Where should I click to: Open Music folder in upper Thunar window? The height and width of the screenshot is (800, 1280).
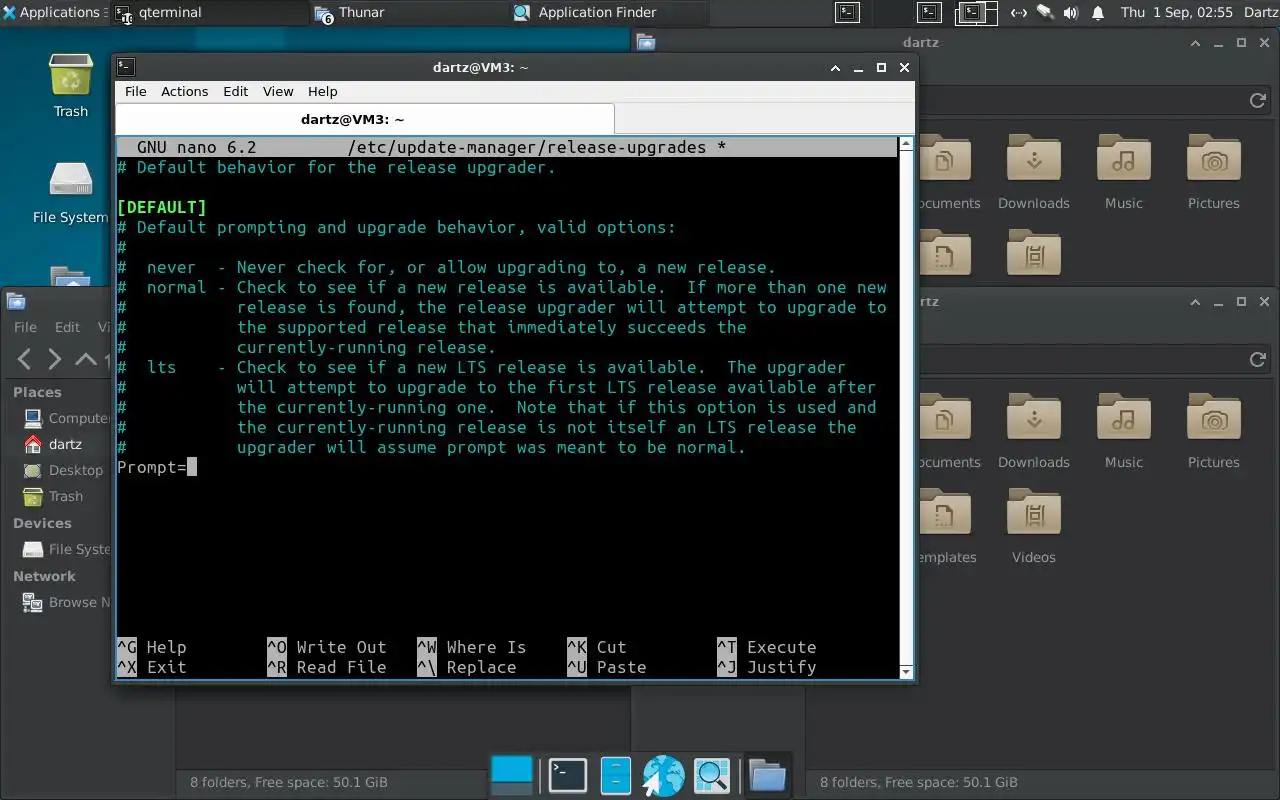click(1124, 171)
